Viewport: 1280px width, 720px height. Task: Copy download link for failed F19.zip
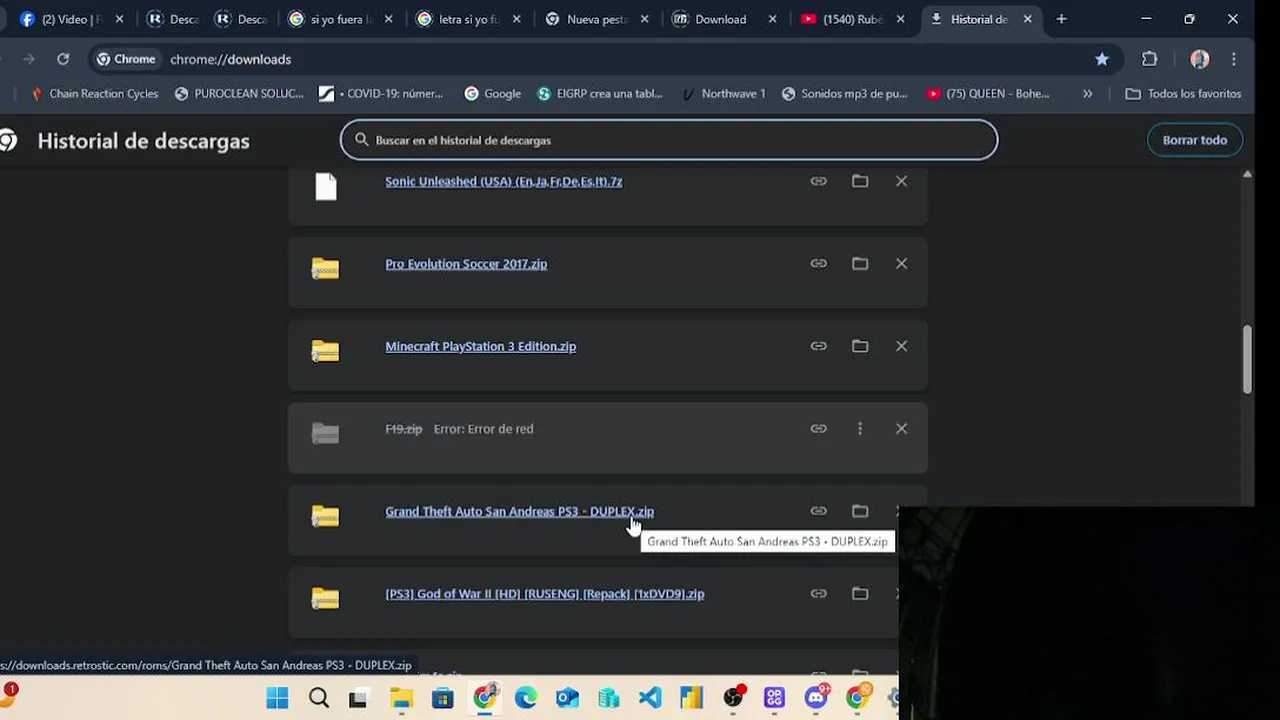click(818, 429)
